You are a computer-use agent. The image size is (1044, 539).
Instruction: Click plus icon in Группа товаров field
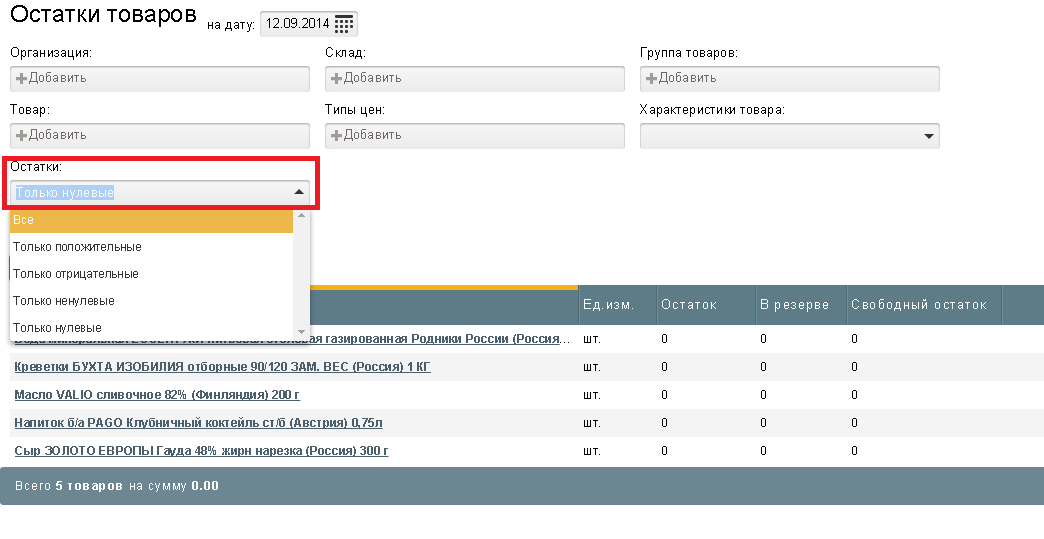pyautogui.click(x=651, y=79)
